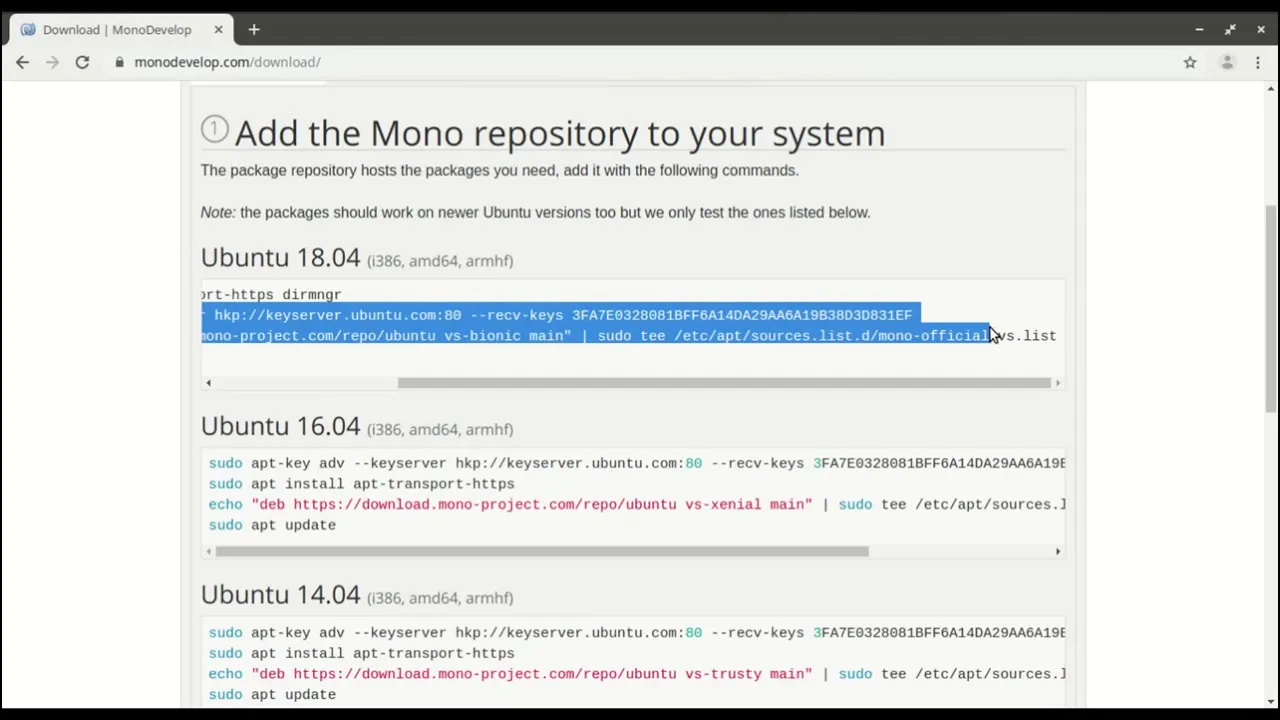Viewport: 1280px width, 720px height.
Task: Reload the MonoDevelop download page
Action: coord(82,62)
